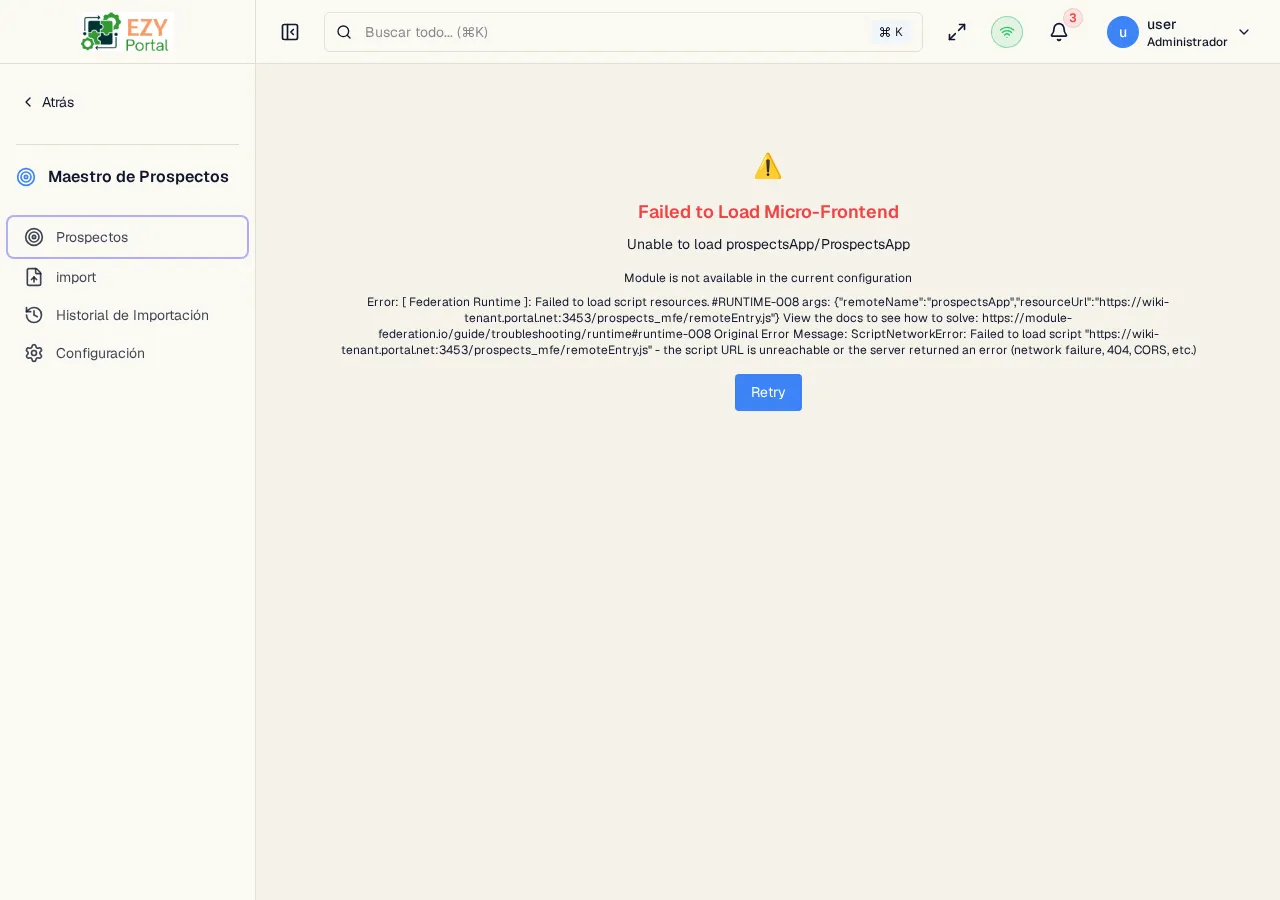1280x900 pixels.
Task: Click the blue user avatar
Action: pyautogui.click(x=1123, y=32)
